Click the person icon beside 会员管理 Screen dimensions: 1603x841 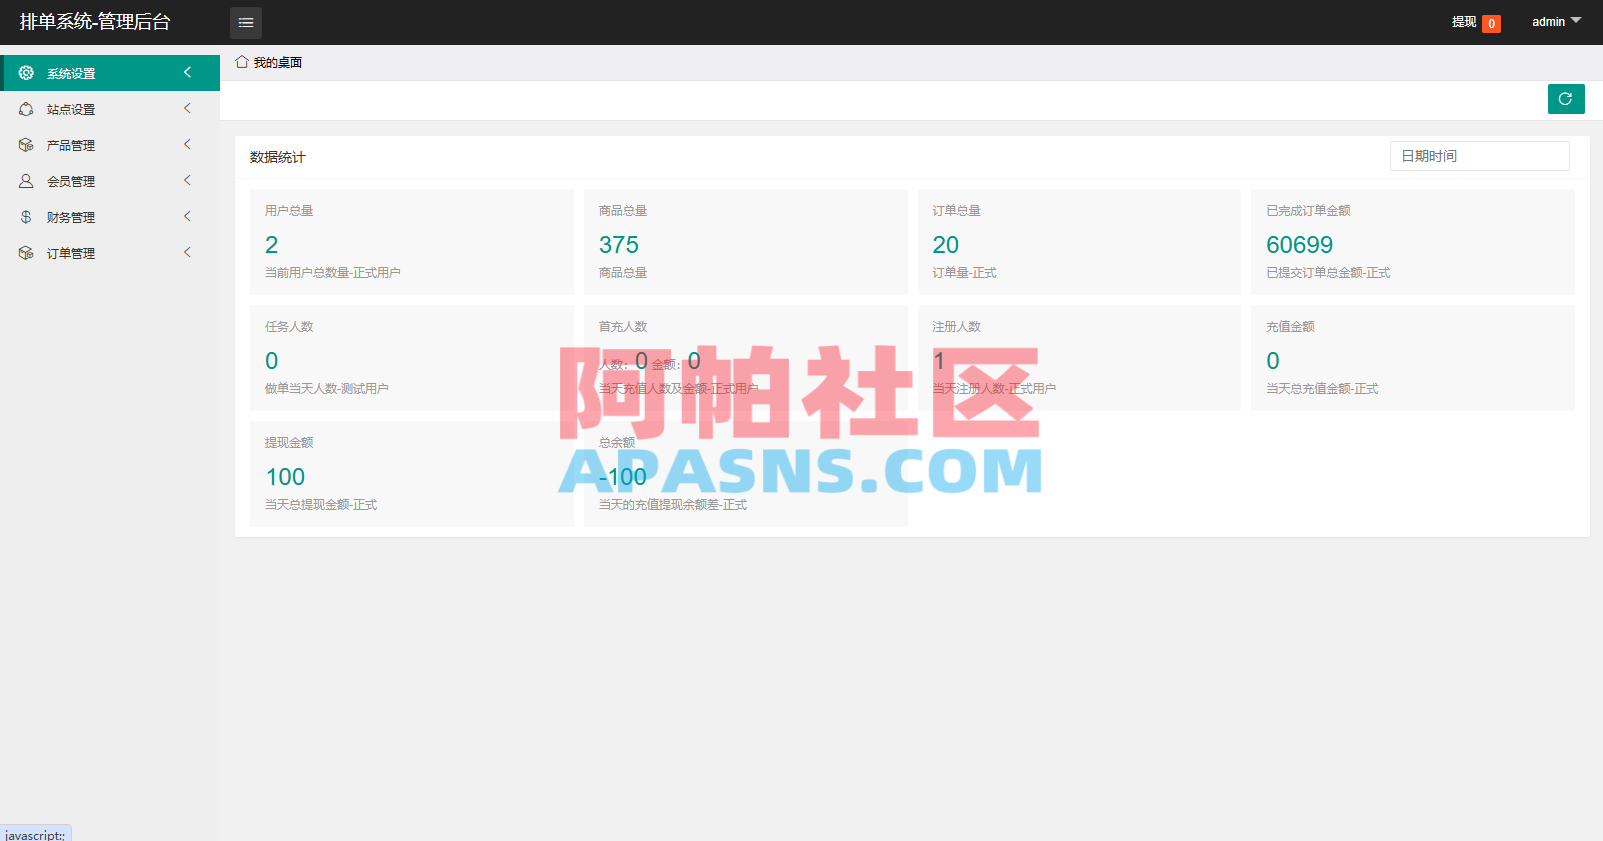click(26, 181)
